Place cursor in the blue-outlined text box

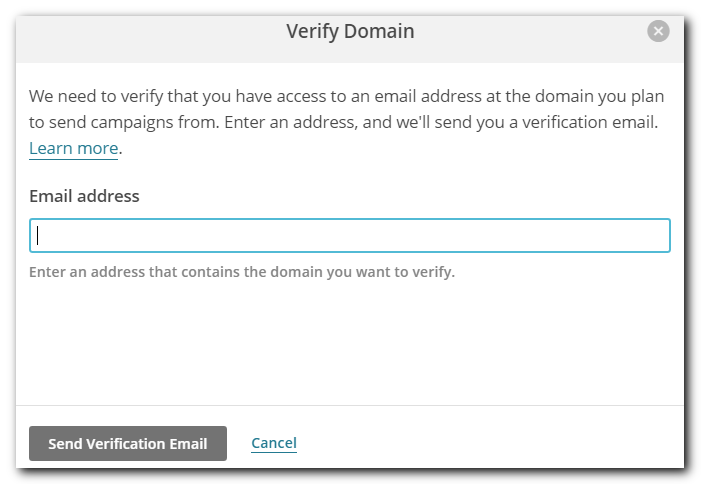[x=350, y=236]
